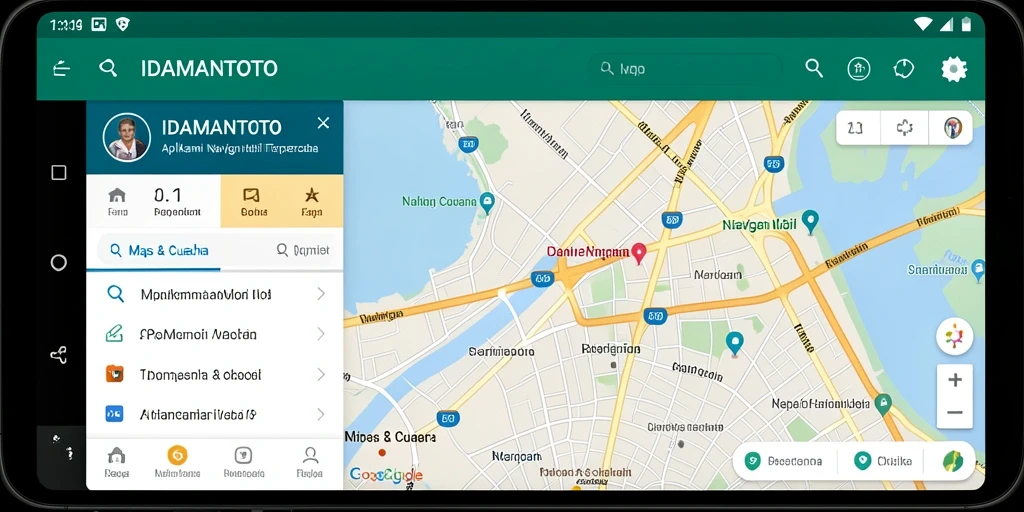Zoom in with the map plus button

click(x=954, y=380)
